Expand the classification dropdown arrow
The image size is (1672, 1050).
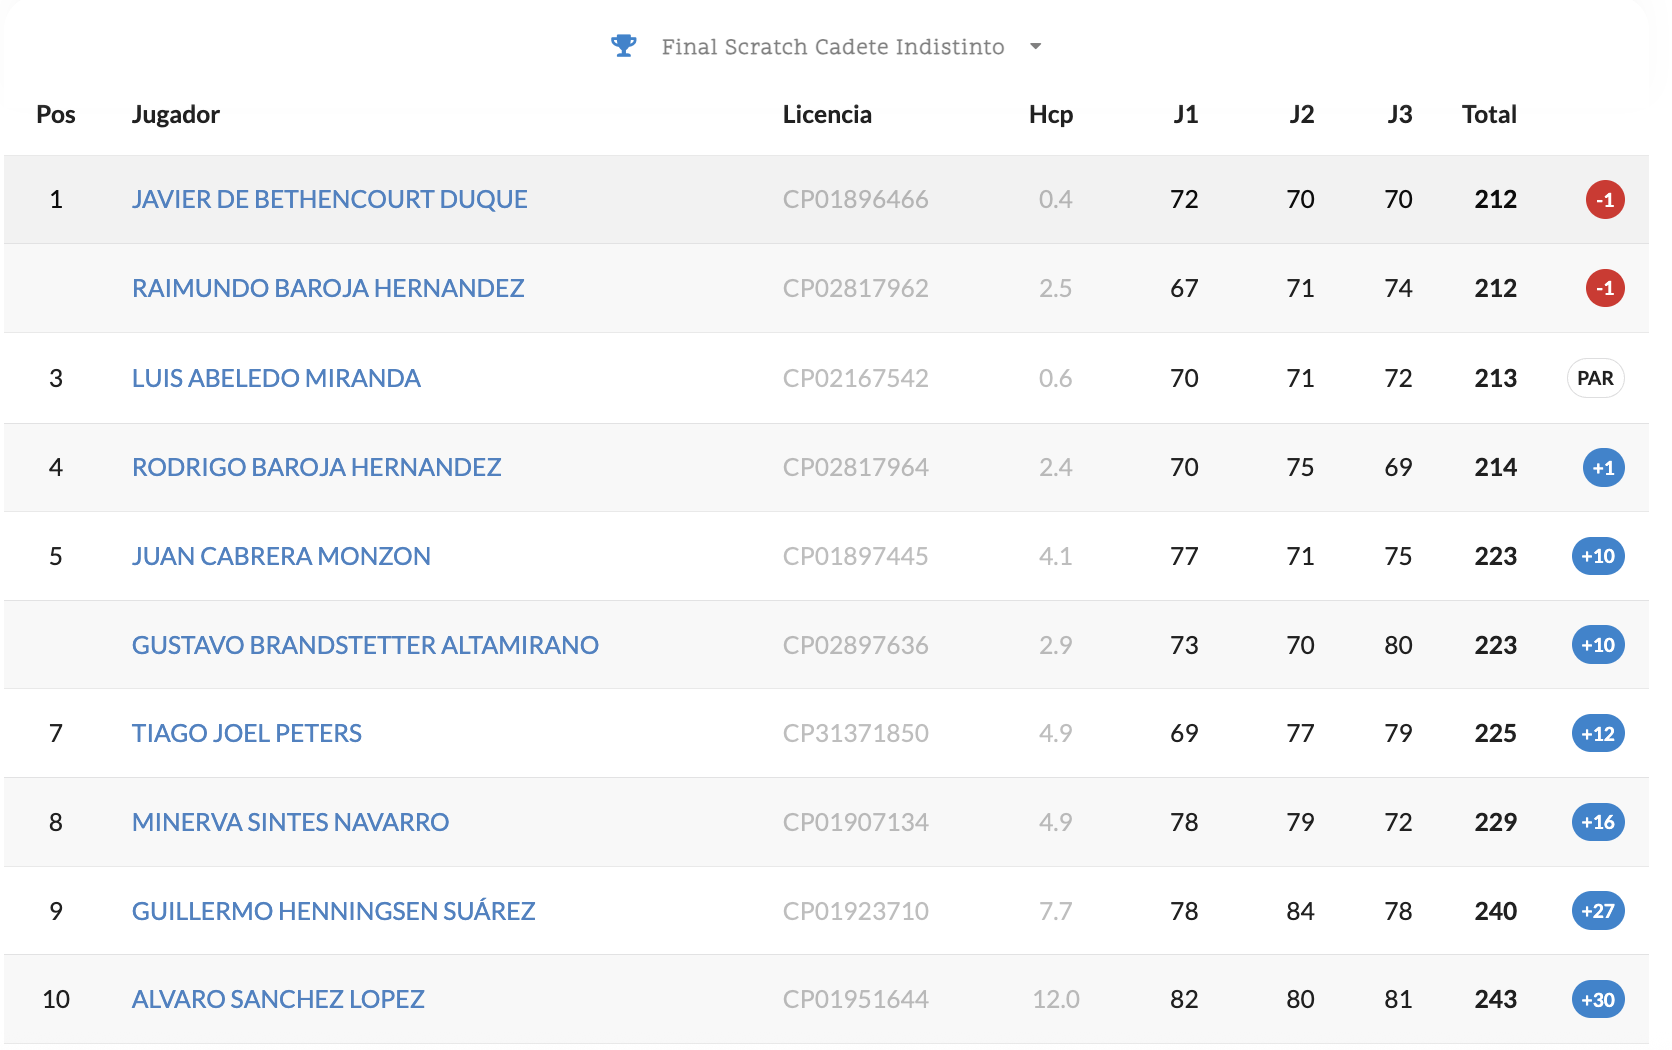[x=1036, y=46]
